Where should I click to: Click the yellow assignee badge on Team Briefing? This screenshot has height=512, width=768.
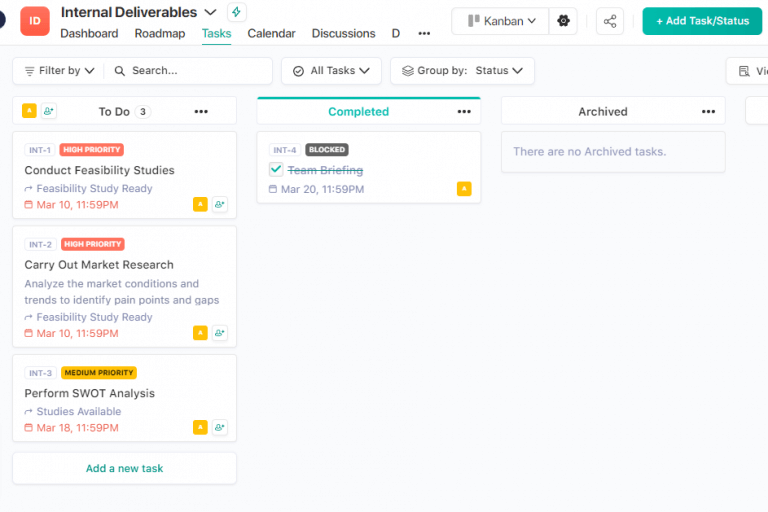(x=464, y=189)
